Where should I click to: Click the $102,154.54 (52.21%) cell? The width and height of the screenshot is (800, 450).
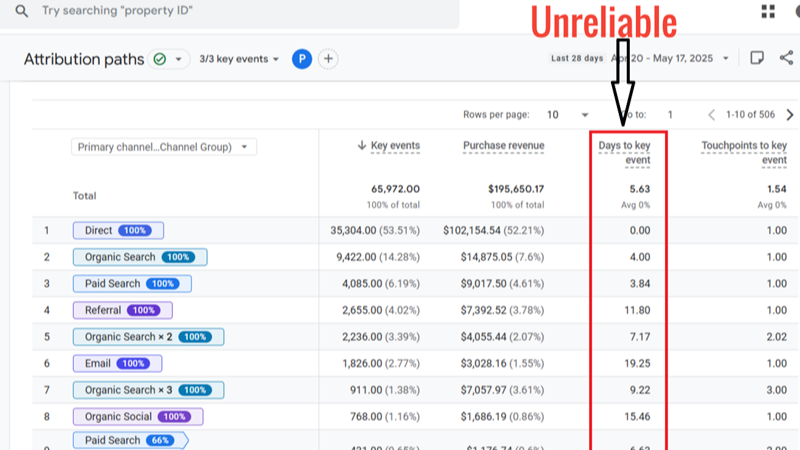click(x=493, y=231)
